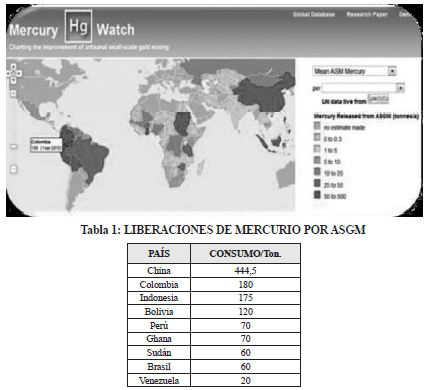
Task: Zoom in with the map plus button
Action: [x=13, y=93]
